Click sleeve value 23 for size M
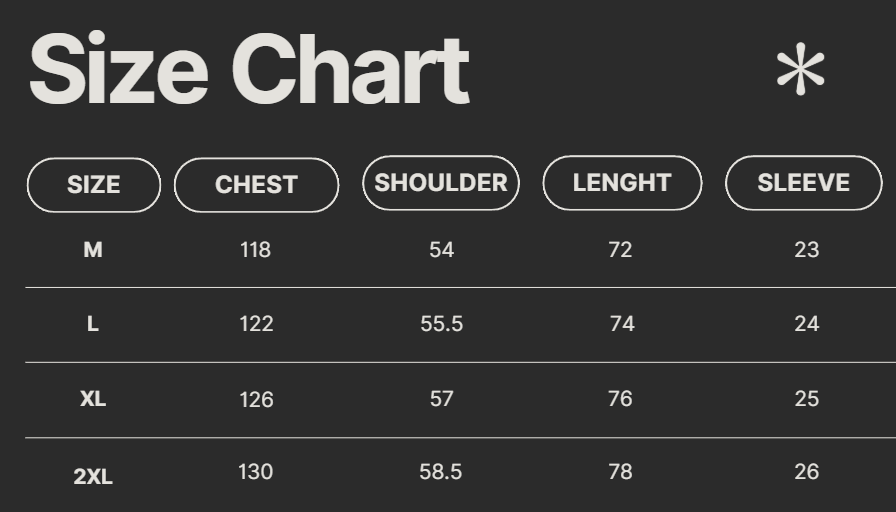The width and height of the screenshot is (896, 512). coord(807,250)
